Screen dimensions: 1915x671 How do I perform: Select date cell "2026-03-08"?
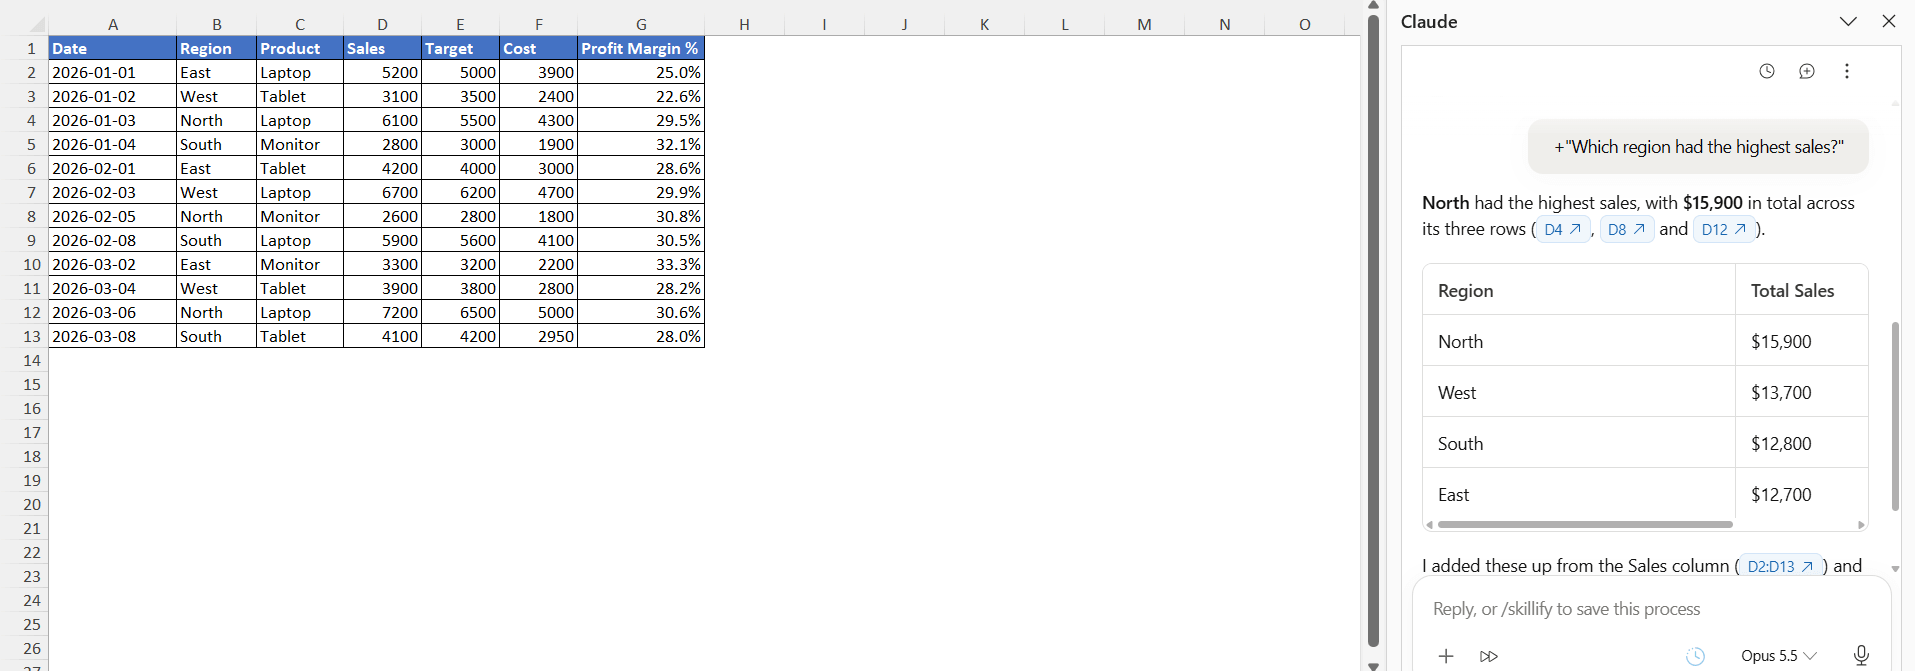[112, 336]
